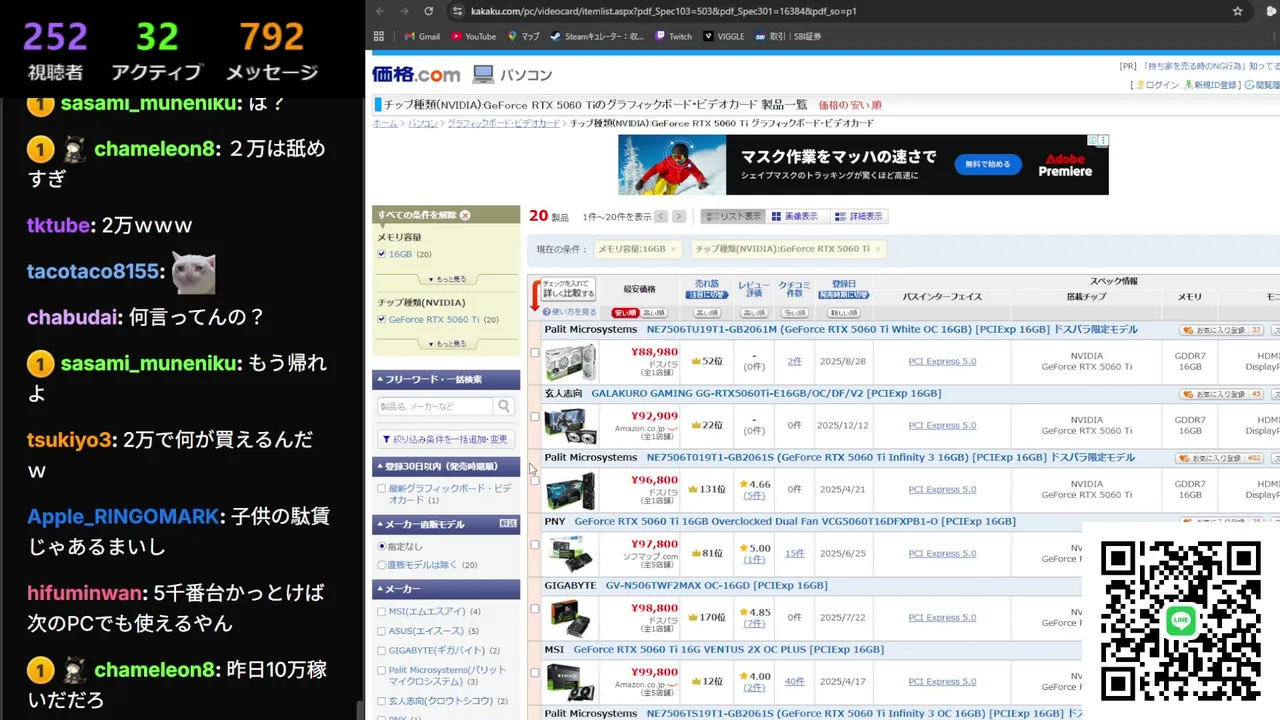Remove the チップ種類 RTX 5060 Ti condition tag
The height and width of the screenshot is (720, 1280).
(877, 249)
